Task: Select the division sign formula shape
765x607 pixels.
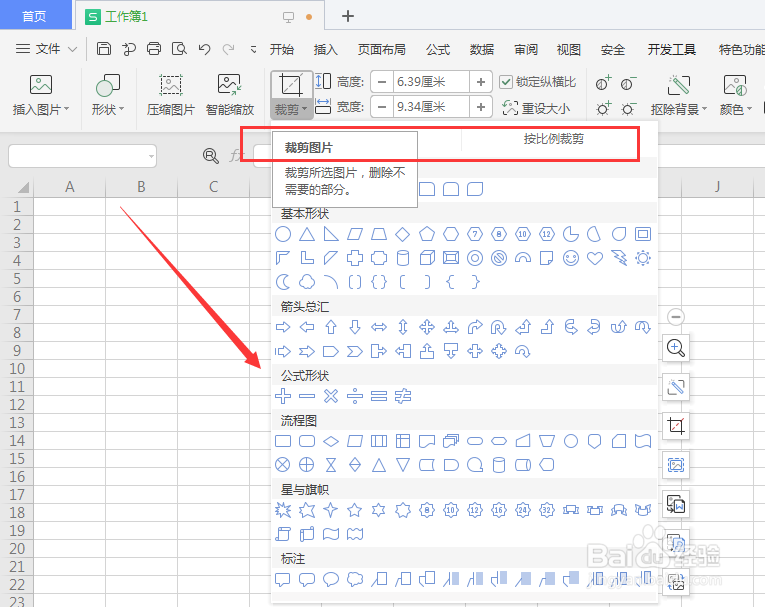Action: point(355,396)
